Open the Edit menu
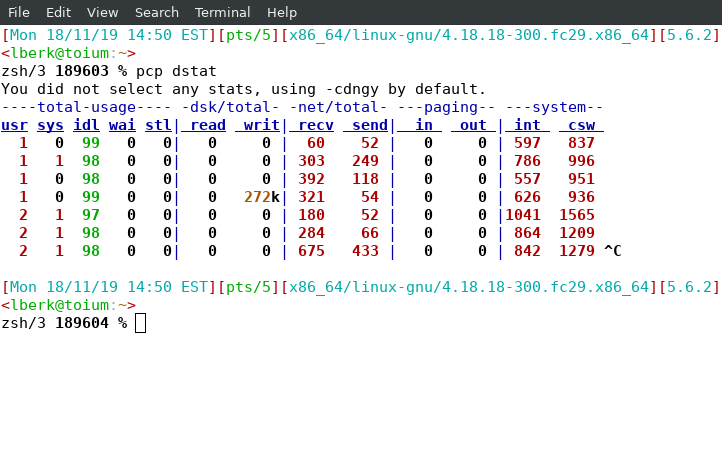 point(58,12)
